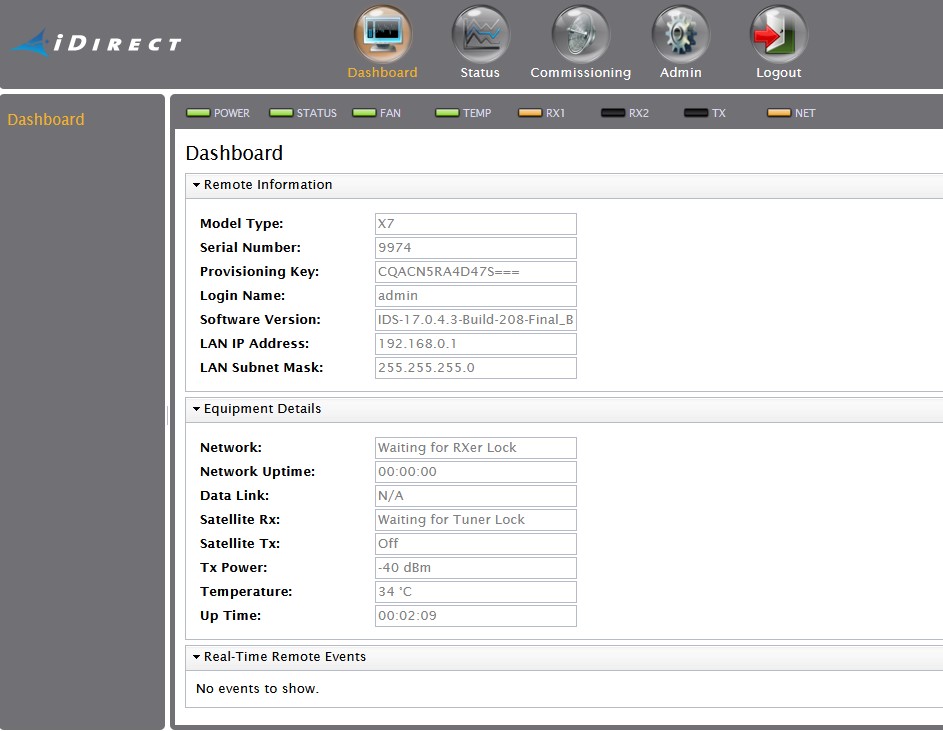The width and height of the screenshot is (943, 731).
Task: Click the sidebar splitter handle
Action: tap(167, 417)
